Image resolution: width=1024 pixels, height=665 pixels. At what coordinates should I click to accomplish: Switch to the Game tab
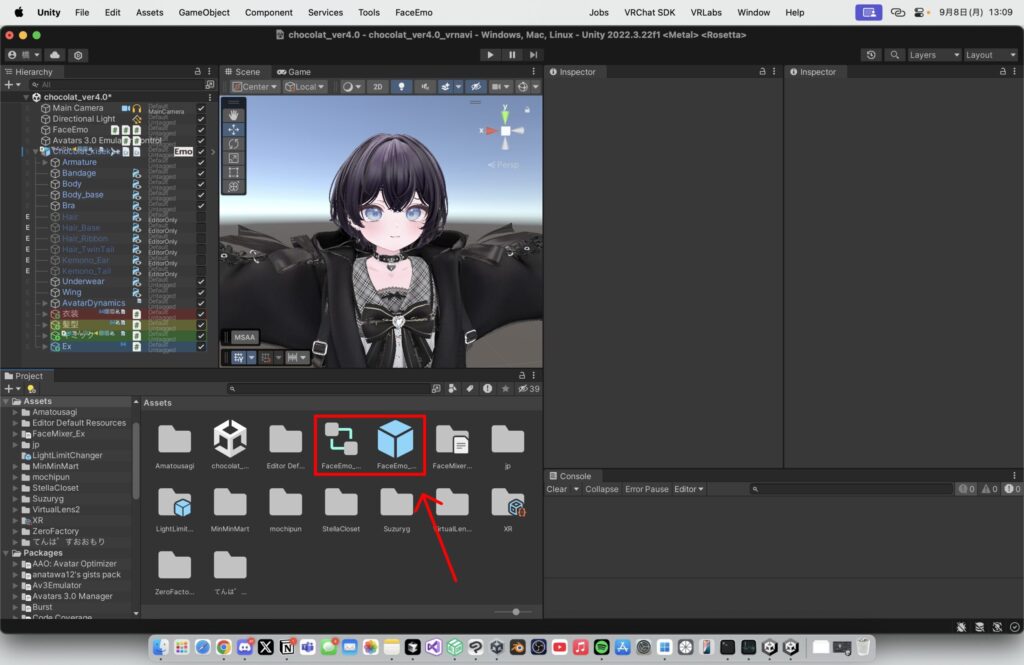295,72
